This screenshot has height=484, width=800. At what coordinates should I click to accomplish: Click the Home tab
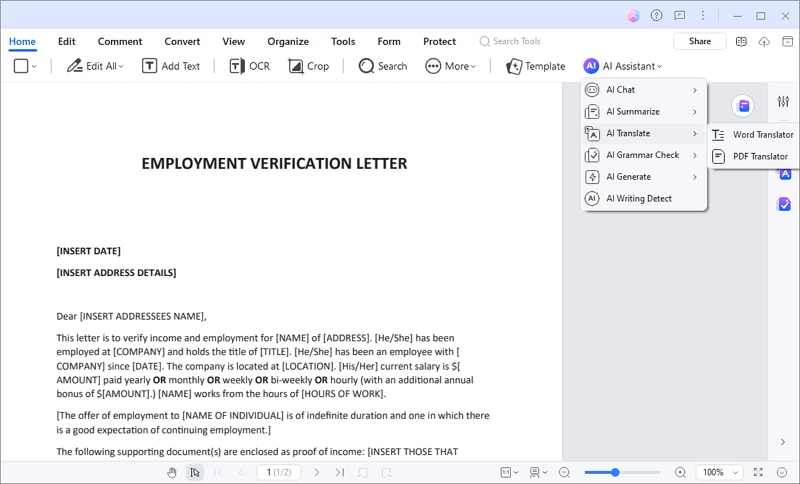point(22,41)
